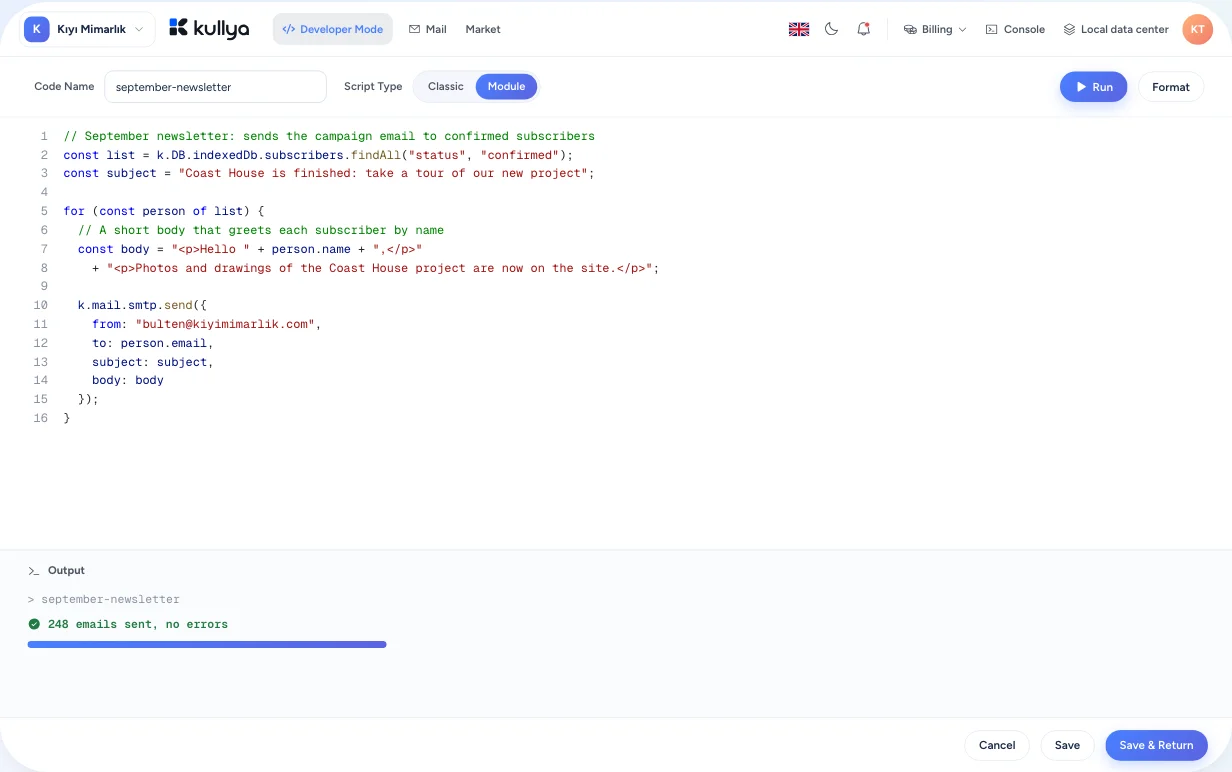Click the green success check icon
Viewport: 1232px width, 772px height.
pyautogui.click(x=34, y=624)
